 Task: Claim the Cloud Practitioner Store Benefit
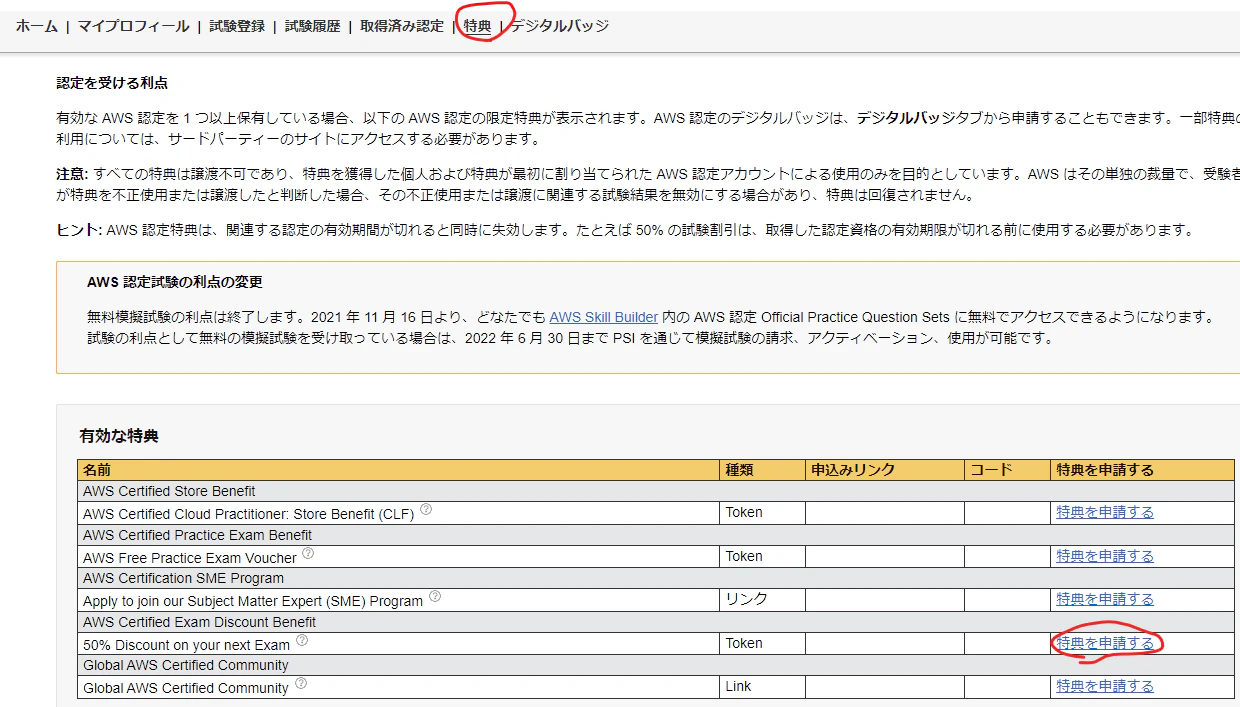coord(1105,512)
